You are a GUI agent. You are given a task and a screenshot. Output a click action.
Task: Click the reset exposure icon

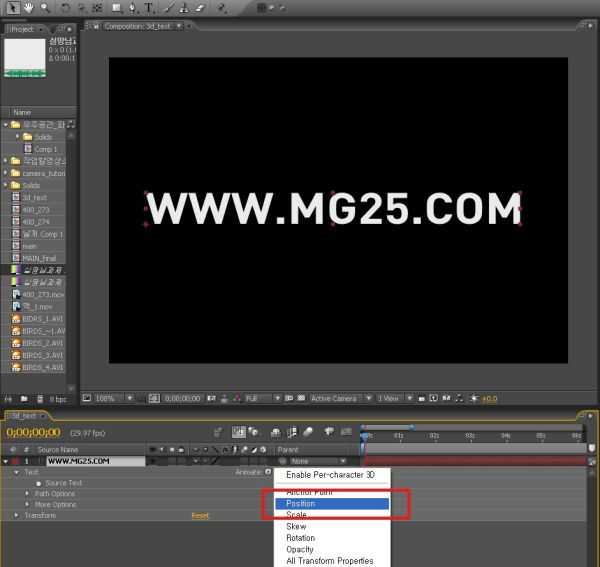(474, 398)
